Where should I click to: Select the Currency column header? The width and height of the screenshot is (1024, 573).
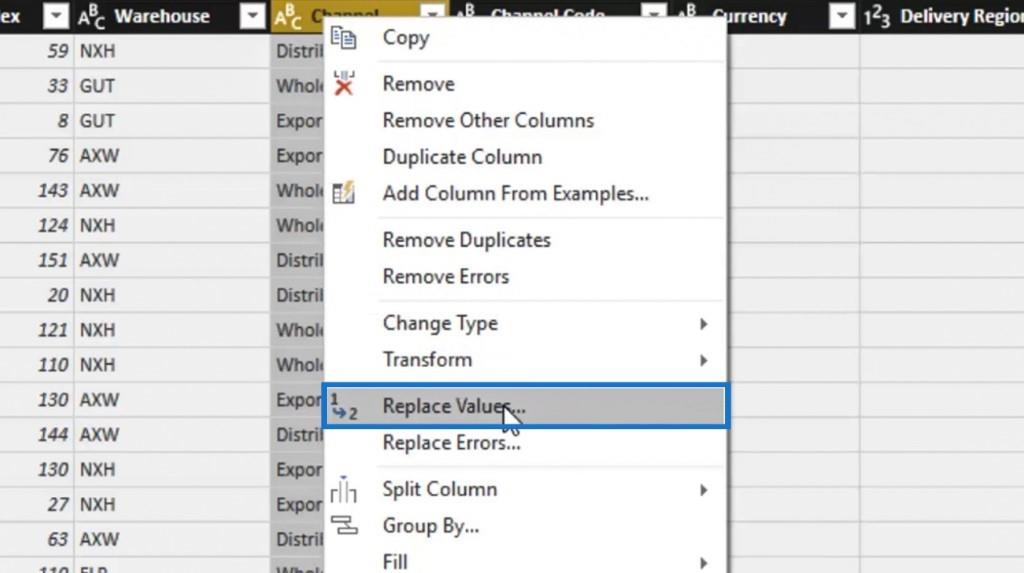[x=793, y=16]
